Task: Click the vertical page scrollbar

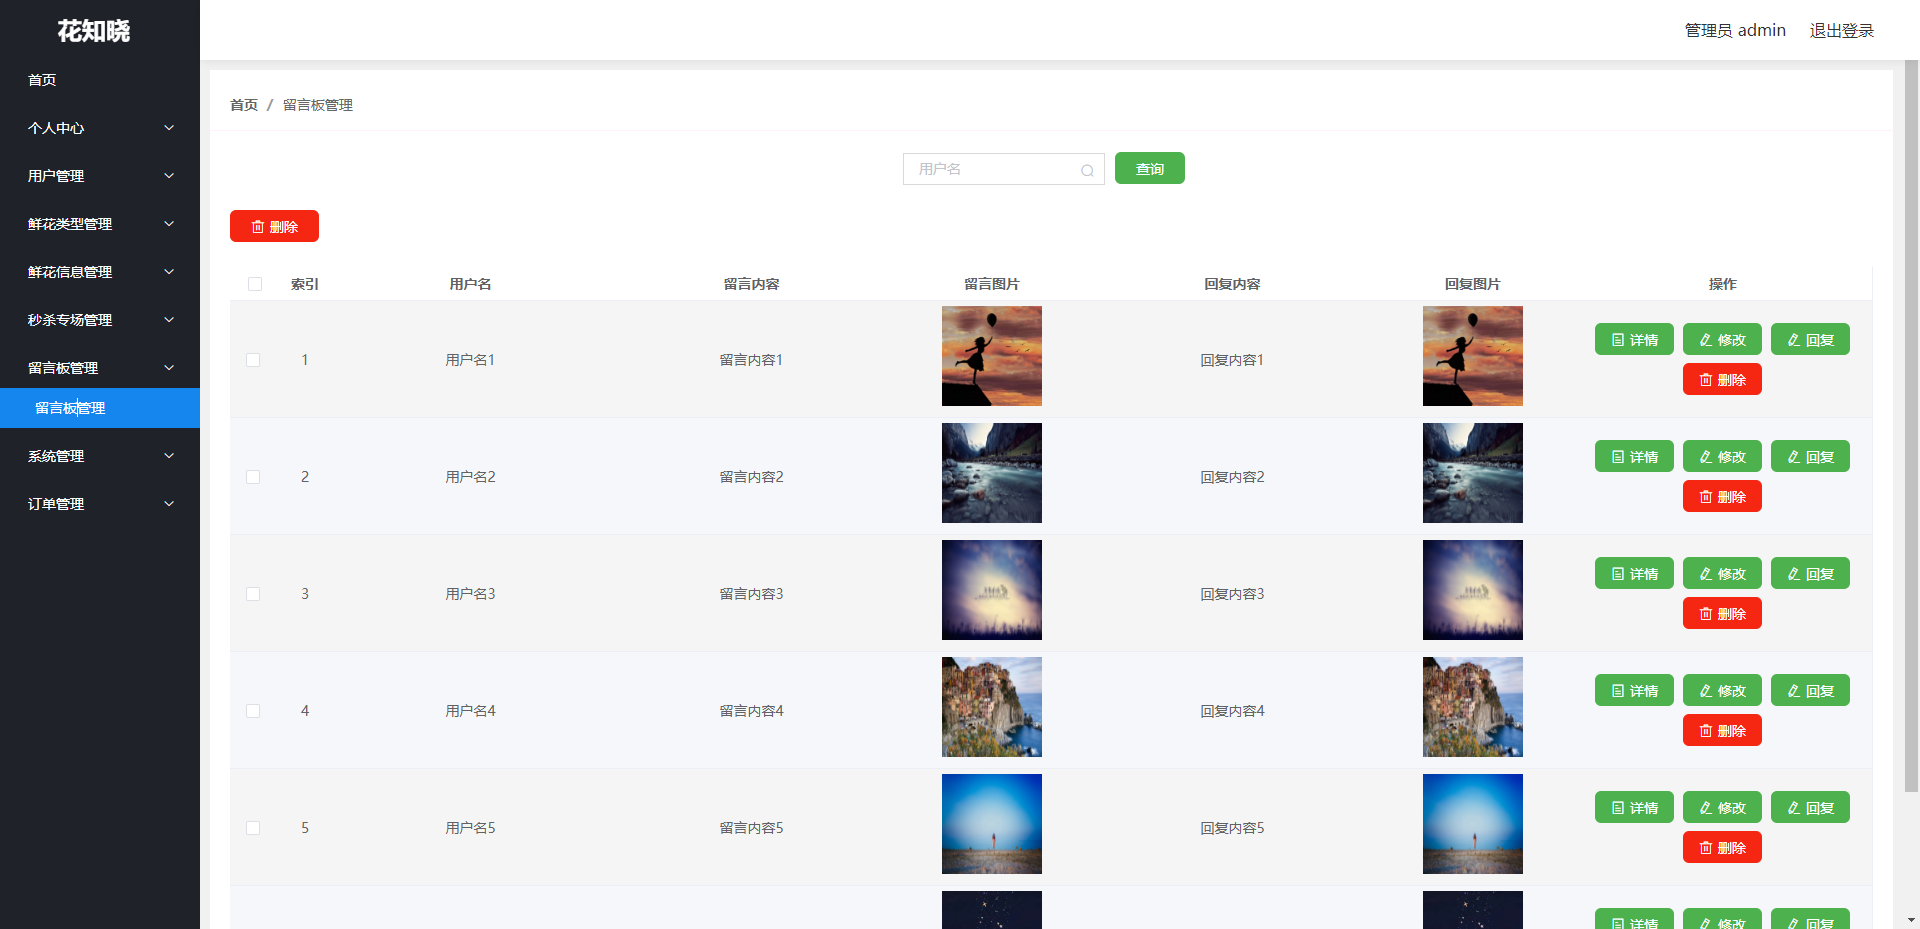Action: pos(1911,426)
